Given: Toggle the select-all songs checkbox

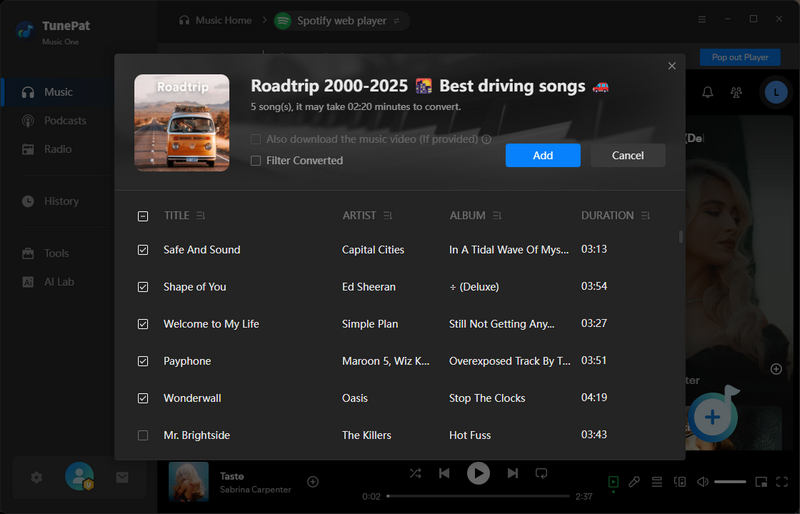Looking at the screenshot, I should click(143, 216).
